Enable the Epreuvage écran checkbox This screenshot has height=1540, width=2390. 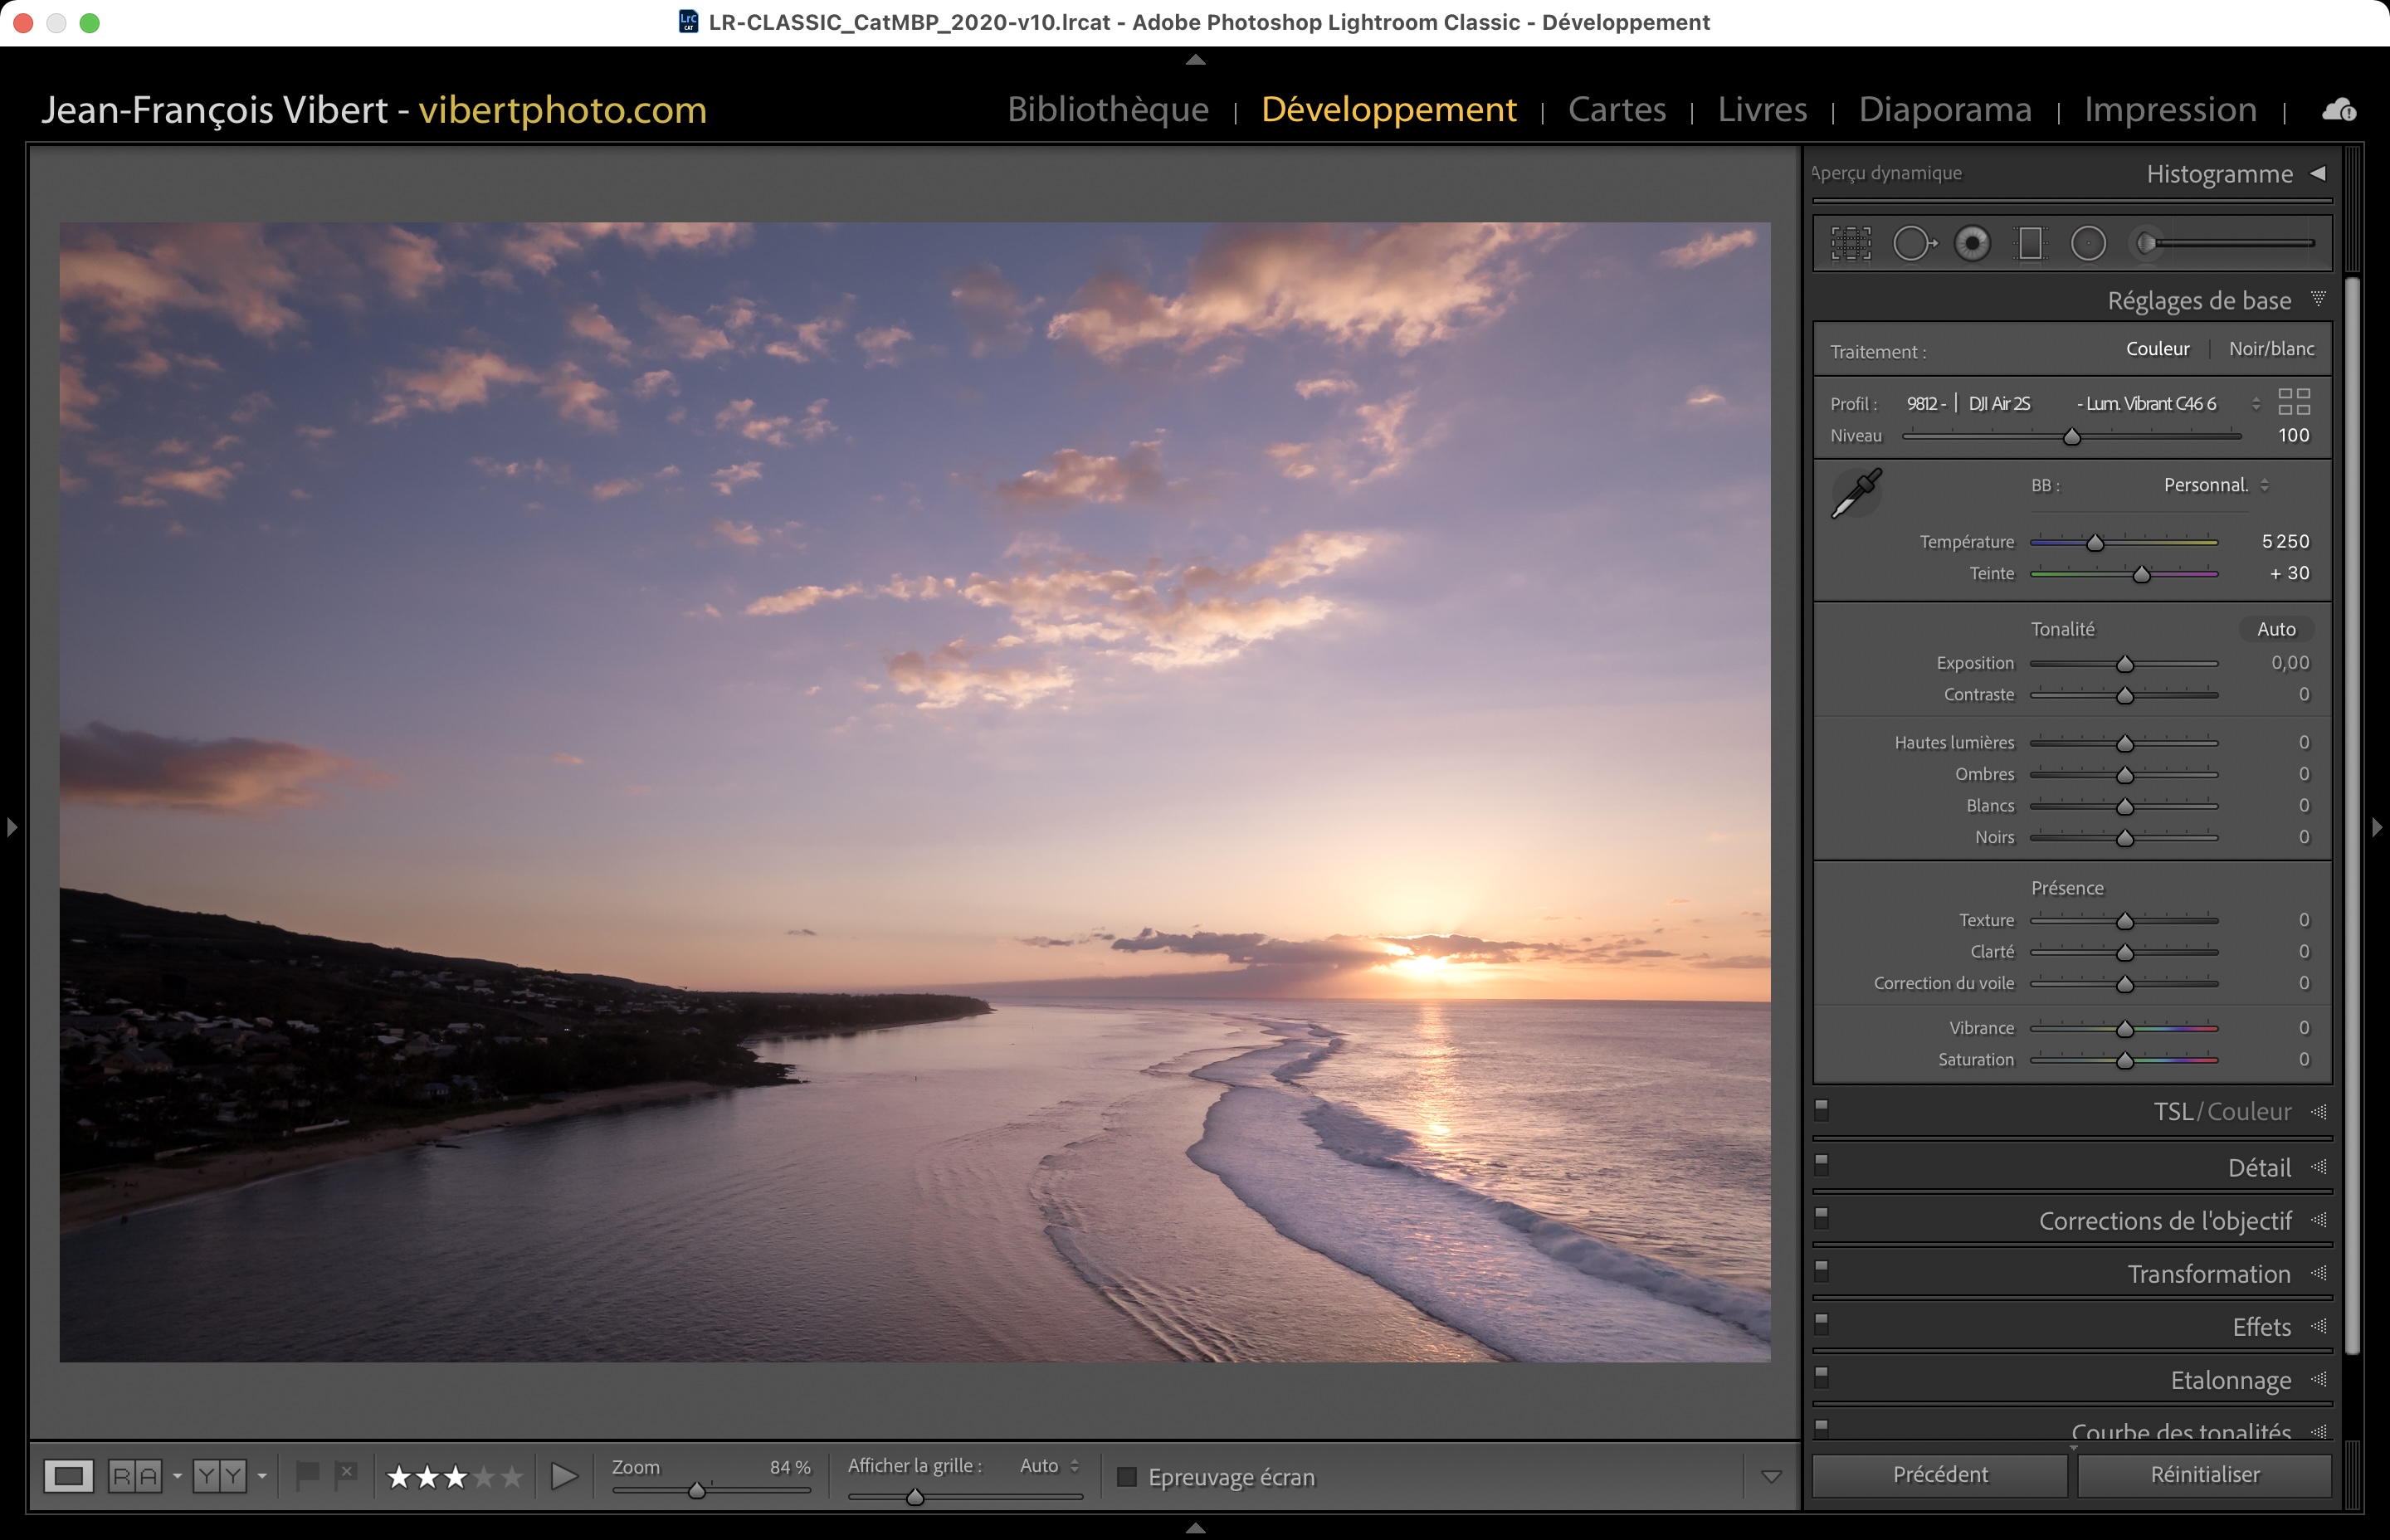click(1127, 1477)
